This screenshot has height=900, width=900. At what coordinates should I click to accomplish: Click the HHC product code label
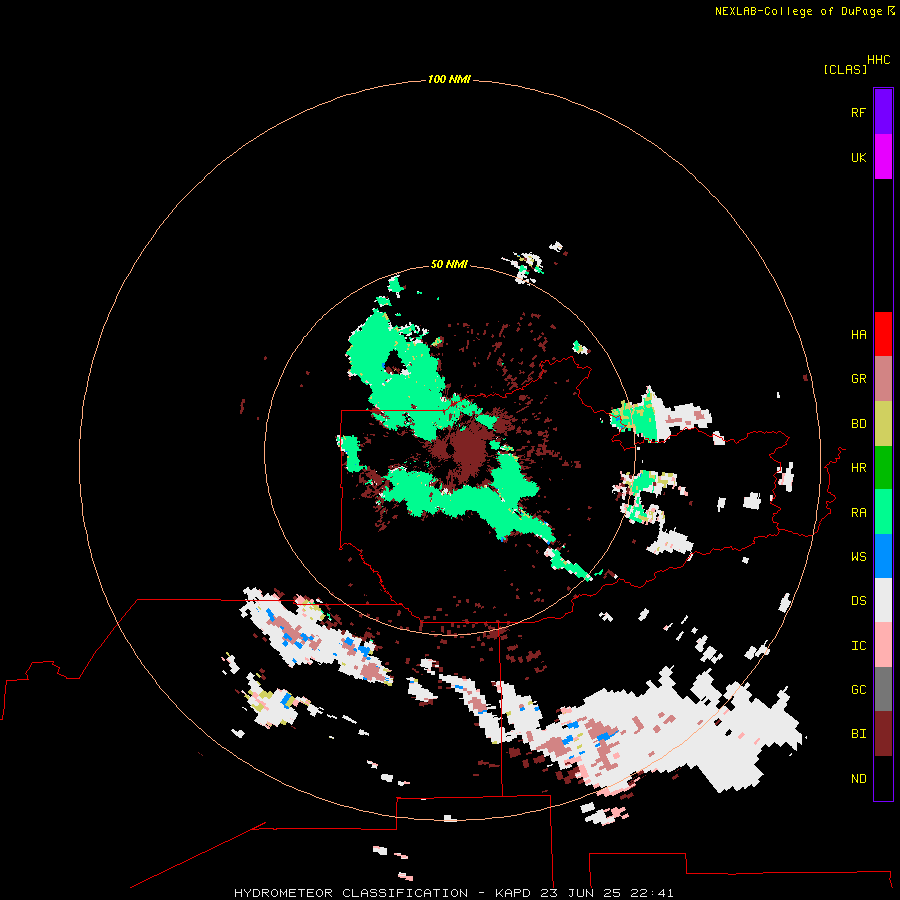[878, 60]
